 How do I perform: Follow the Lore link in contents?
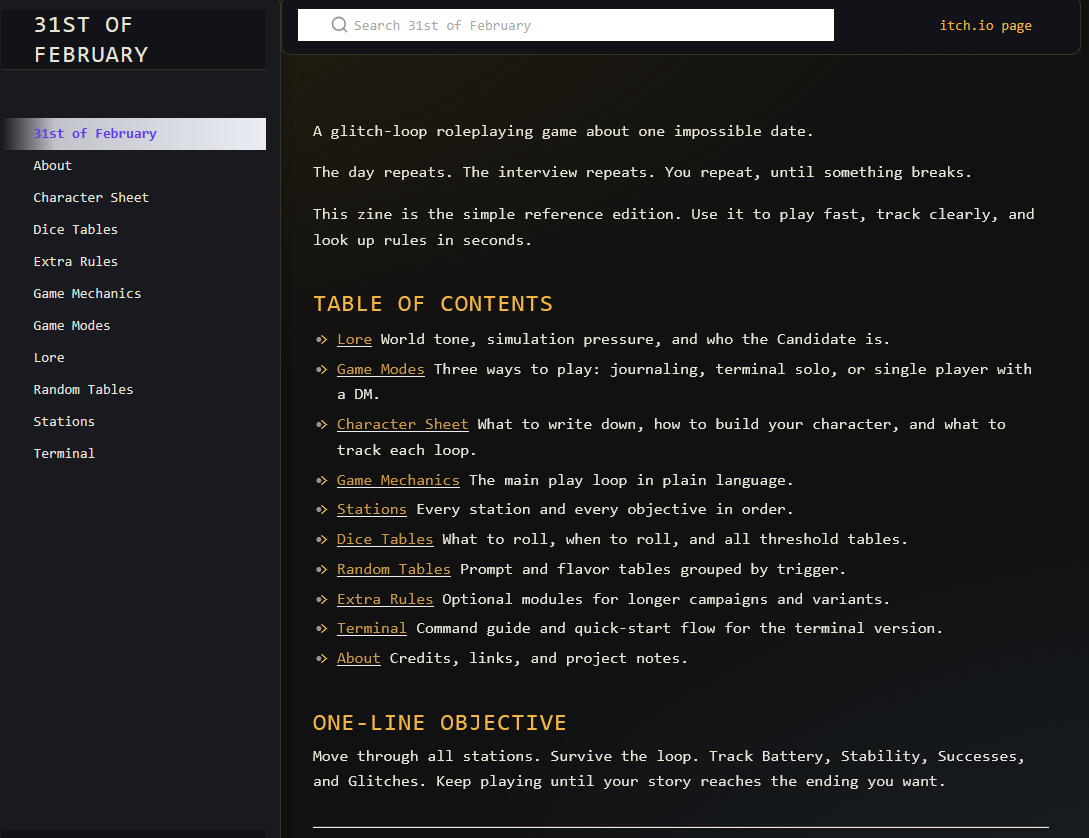(x=354, y=339)
